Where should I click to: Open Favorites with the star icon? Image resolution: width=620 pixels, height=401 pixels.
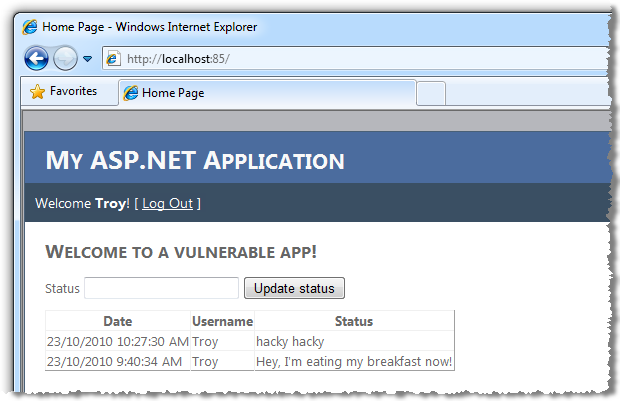pyautogui.click(x=38, y=92)
